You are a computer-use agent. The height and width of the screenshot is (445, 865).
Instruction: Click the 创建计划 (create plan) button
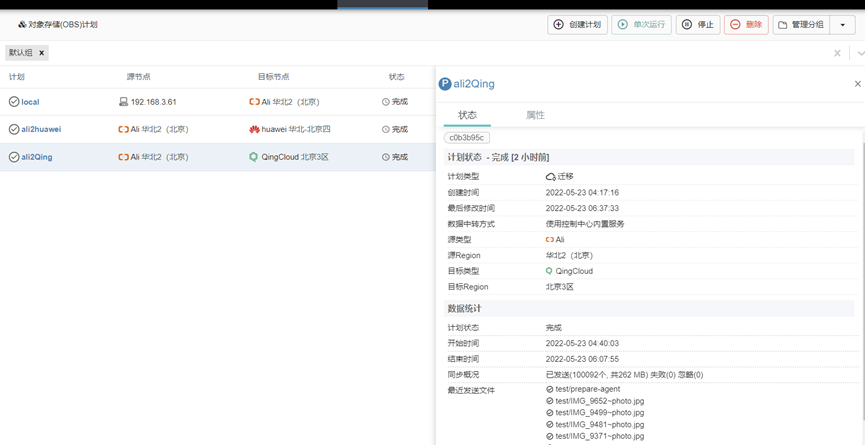(x=577, y=24)
